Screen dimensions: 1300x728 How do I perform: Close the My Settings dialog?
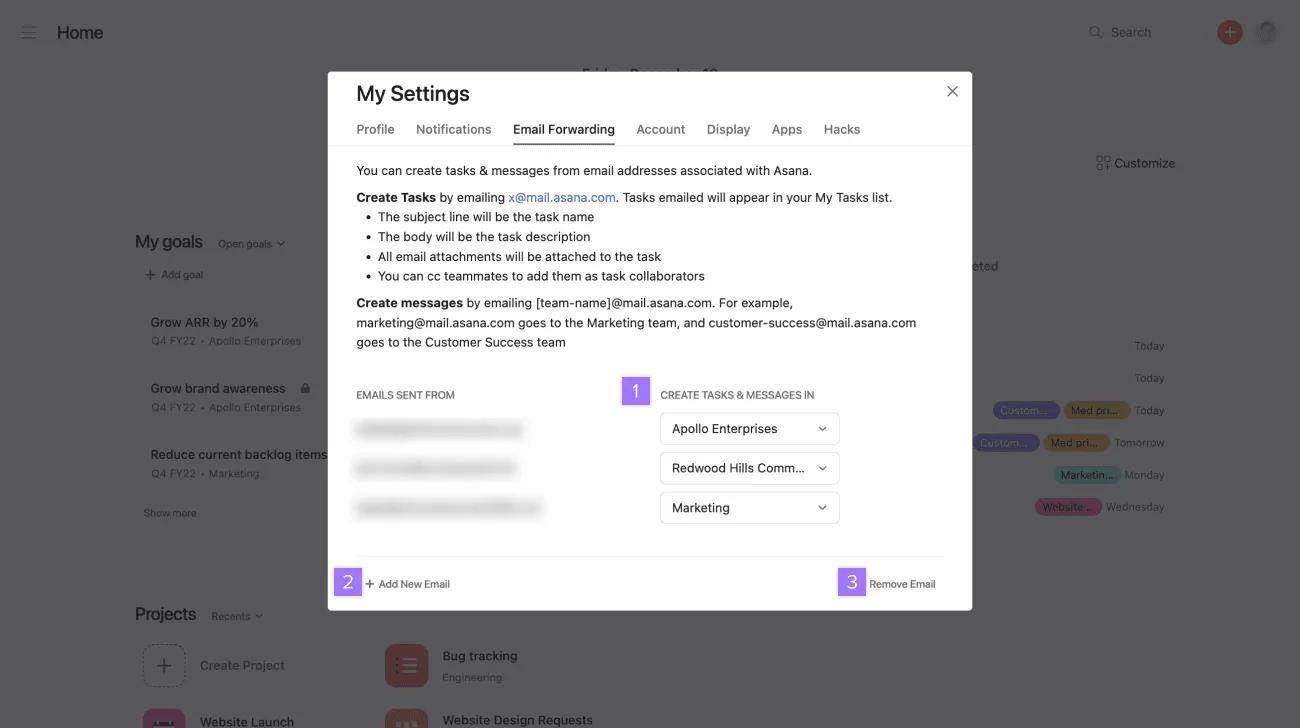coord(952,91)
